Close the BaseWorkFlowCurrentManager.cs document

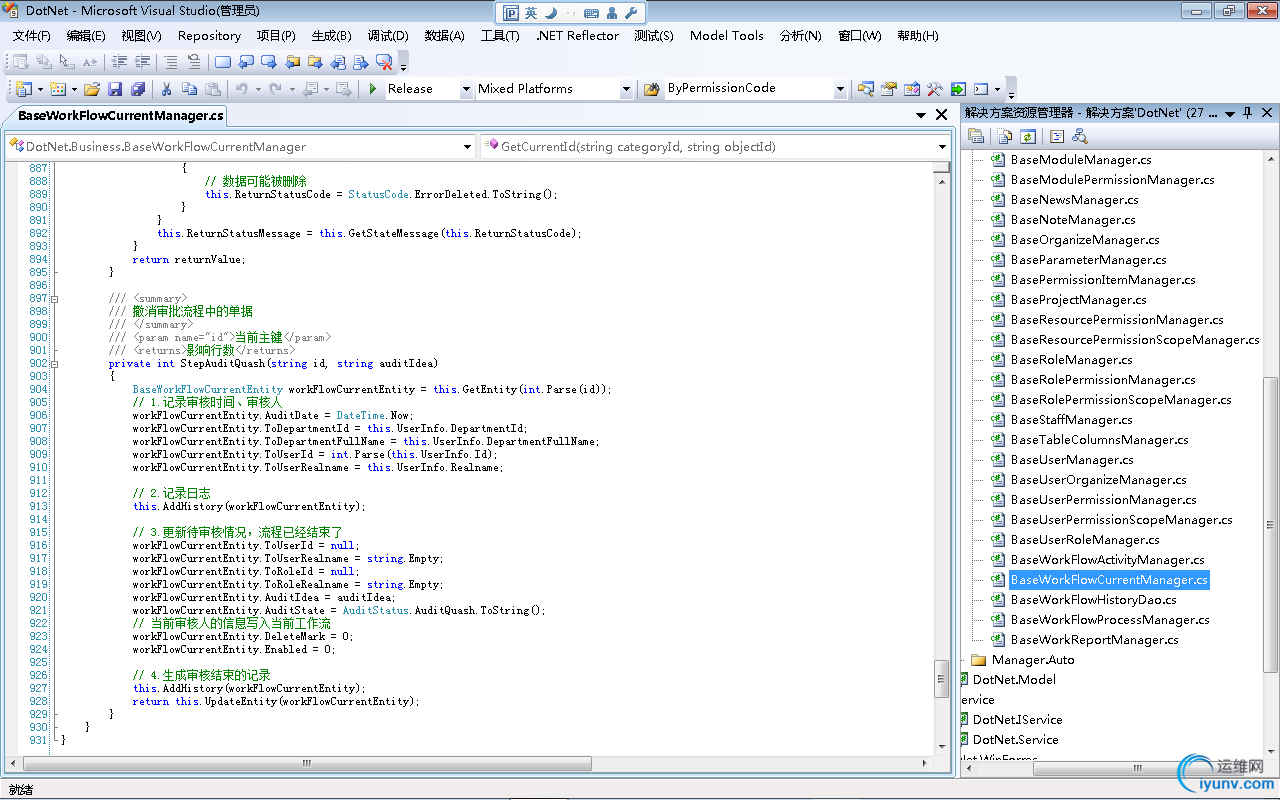click(x=941, y=115)
